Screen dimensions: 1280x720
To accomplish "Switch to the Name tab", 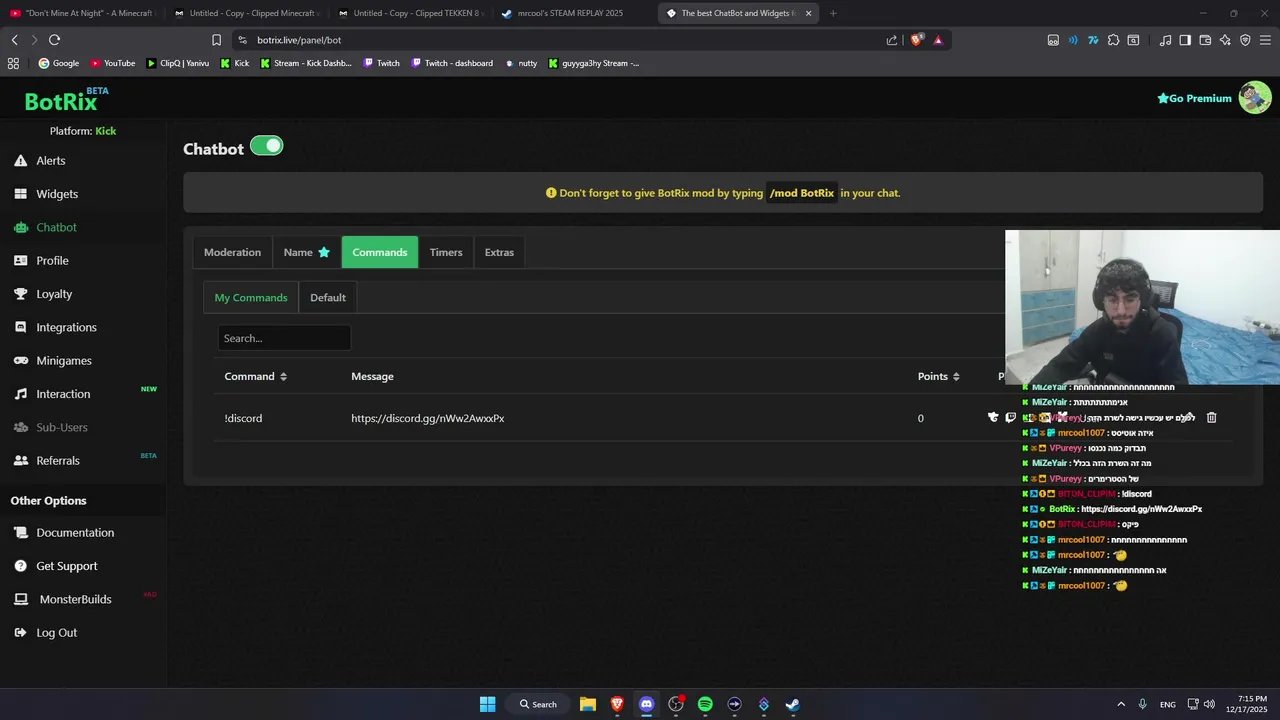I will pyautogui.click(x=306, y=252).
